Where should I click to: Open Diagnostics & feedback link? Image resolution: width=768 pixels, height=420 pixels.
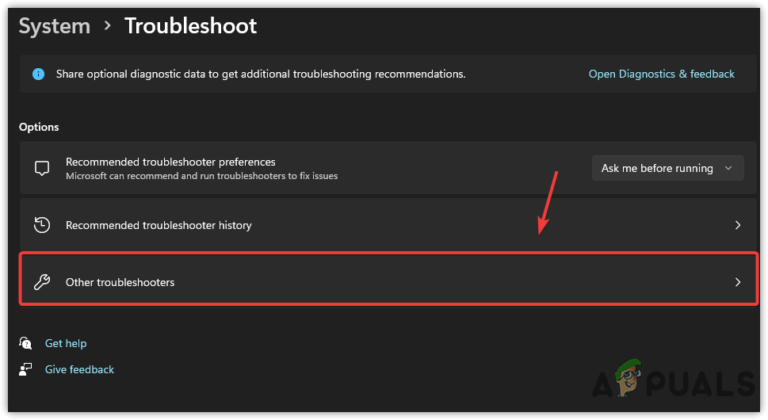coord(661,74)
